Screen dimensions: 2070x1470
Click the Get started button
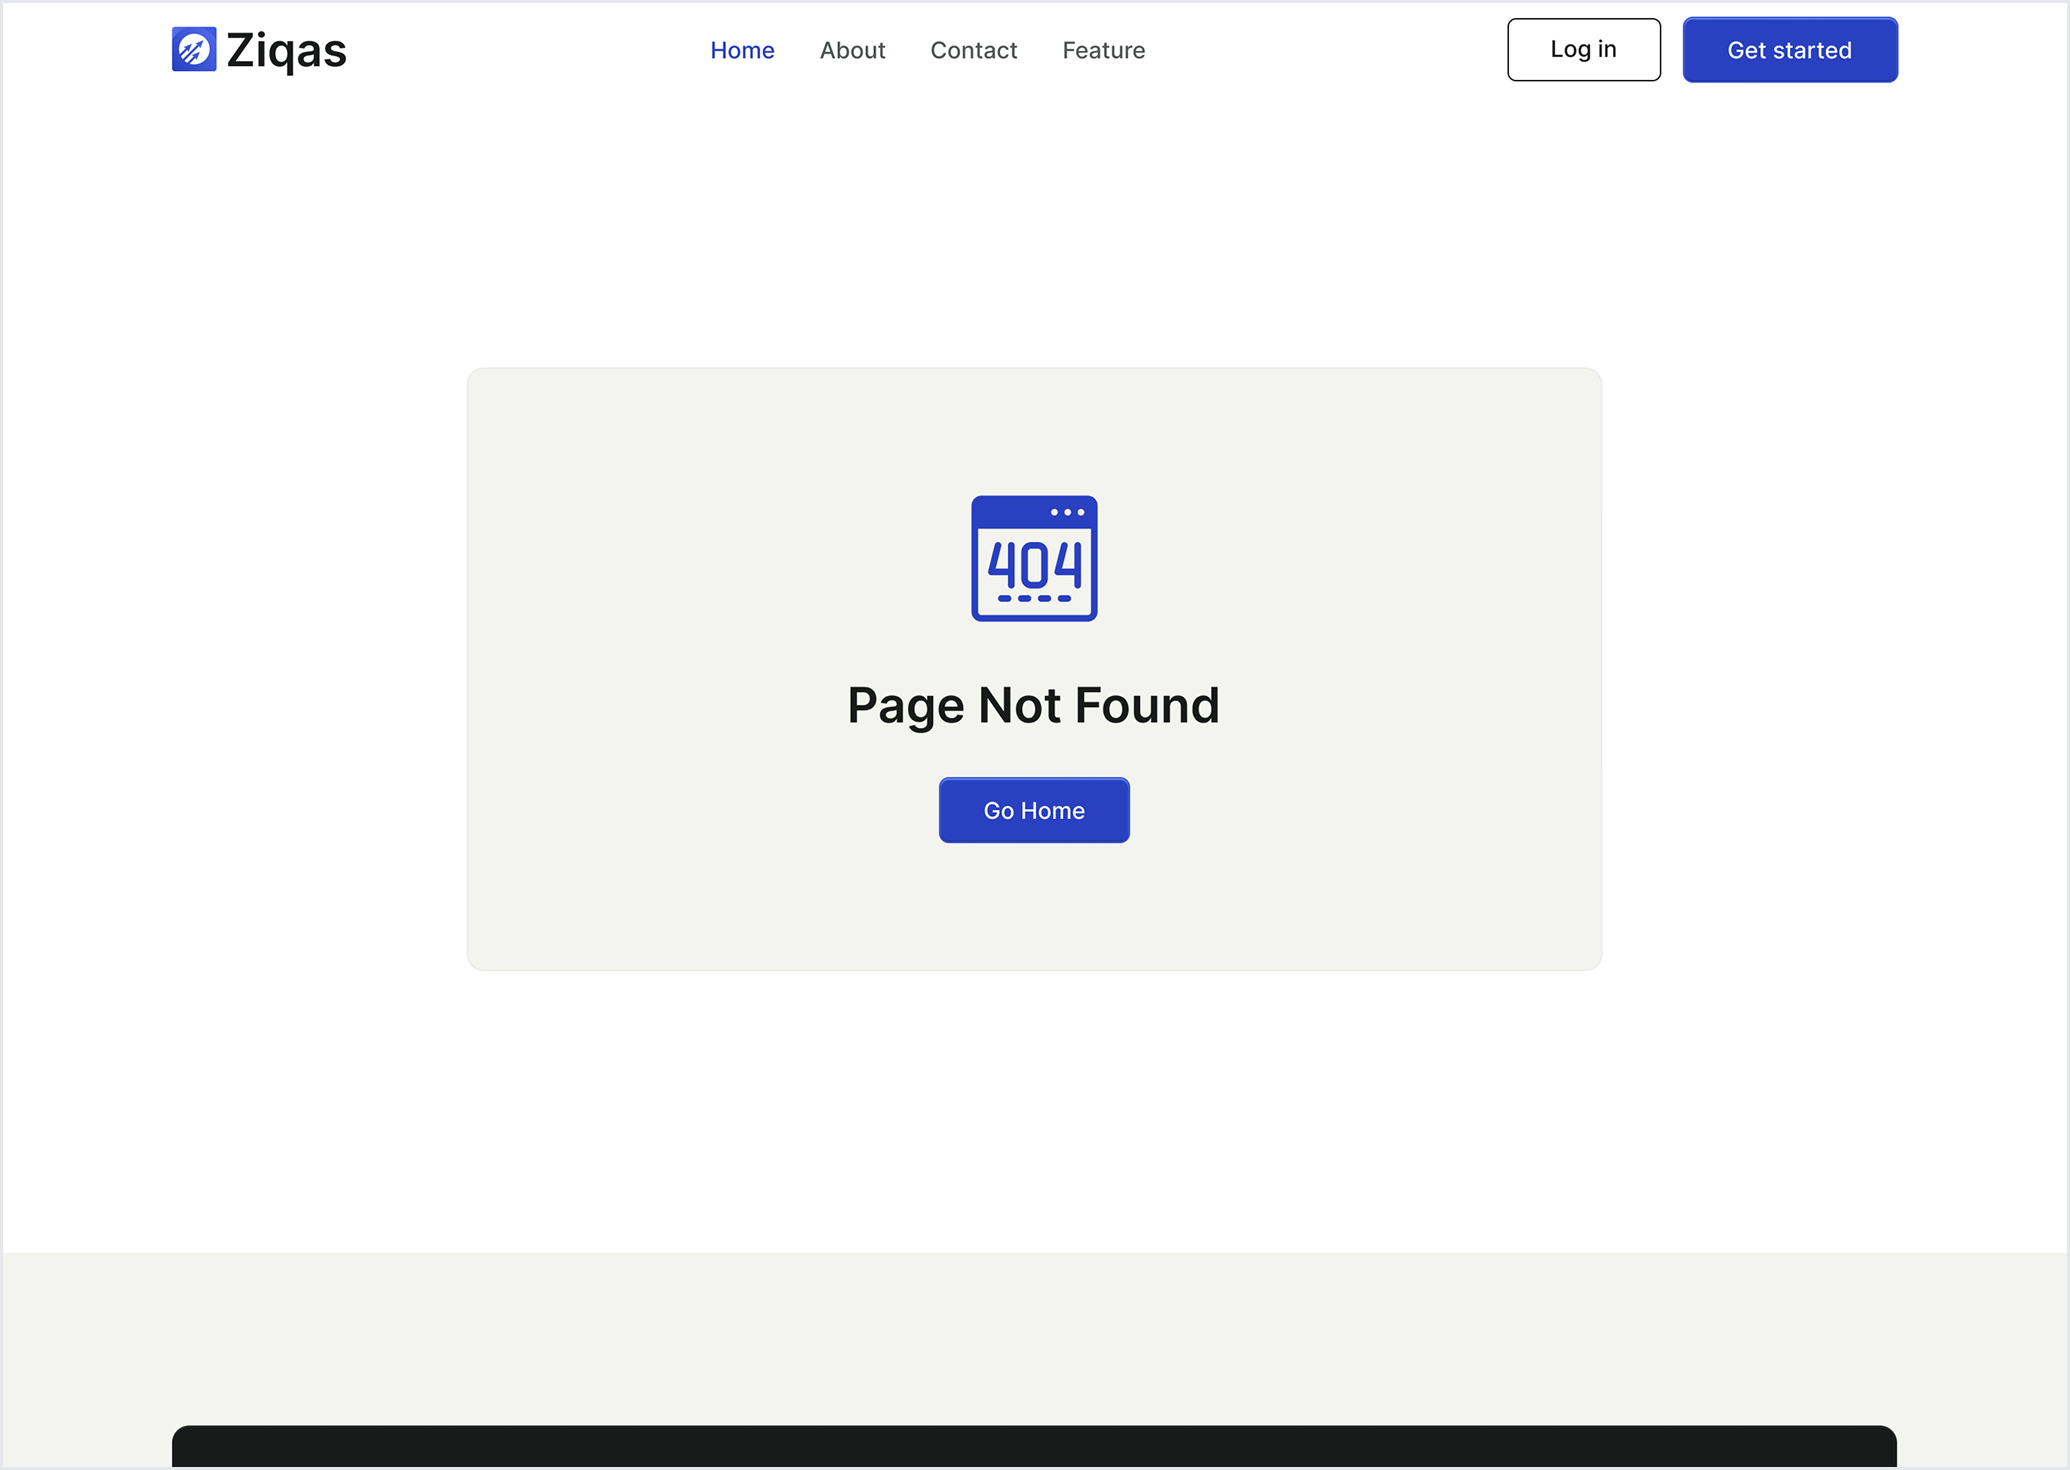coord(1789,50)
